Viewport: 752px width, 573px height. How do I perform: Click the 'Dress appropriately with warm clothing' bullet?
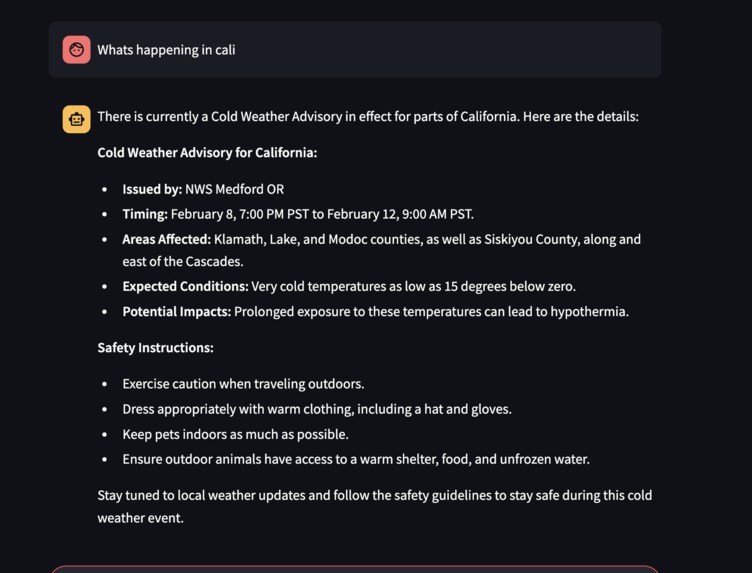317,409
